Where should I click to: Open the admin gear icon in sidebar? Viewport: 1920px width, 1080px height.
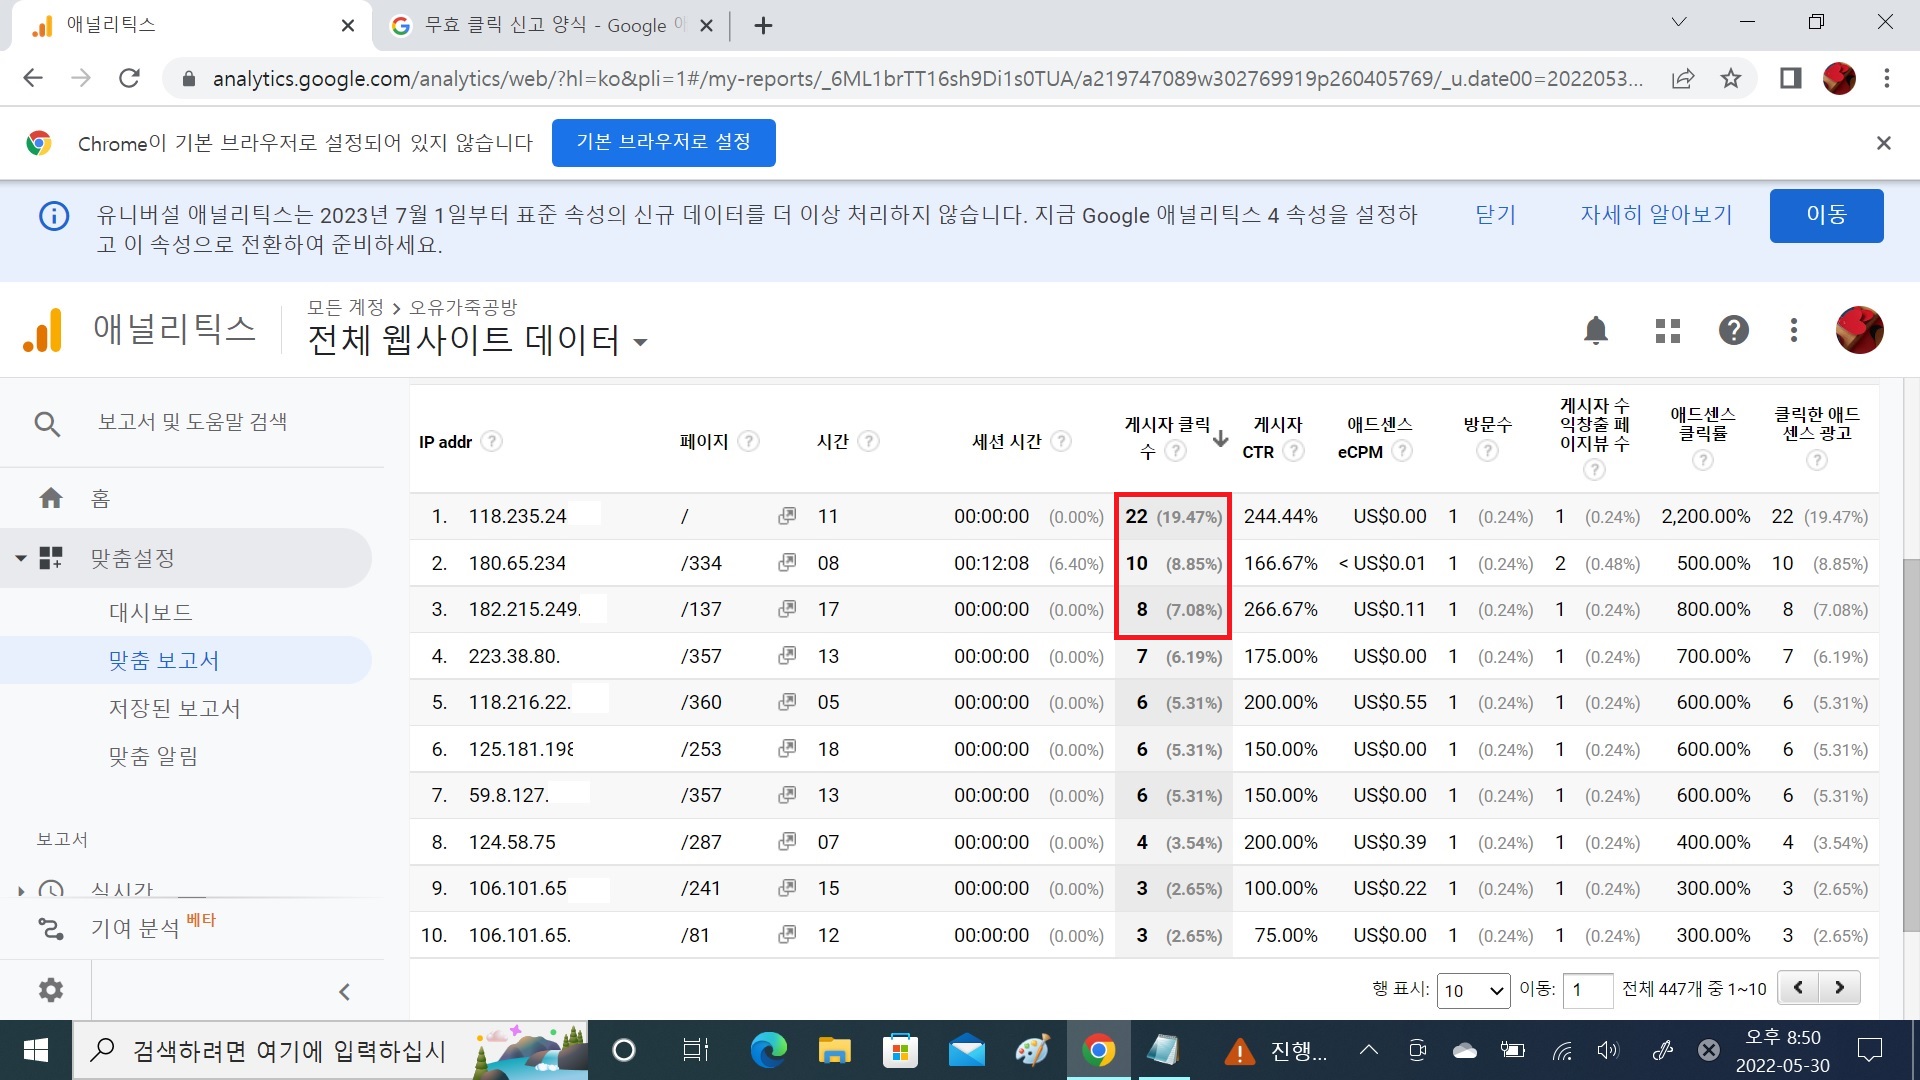(51, 990)
